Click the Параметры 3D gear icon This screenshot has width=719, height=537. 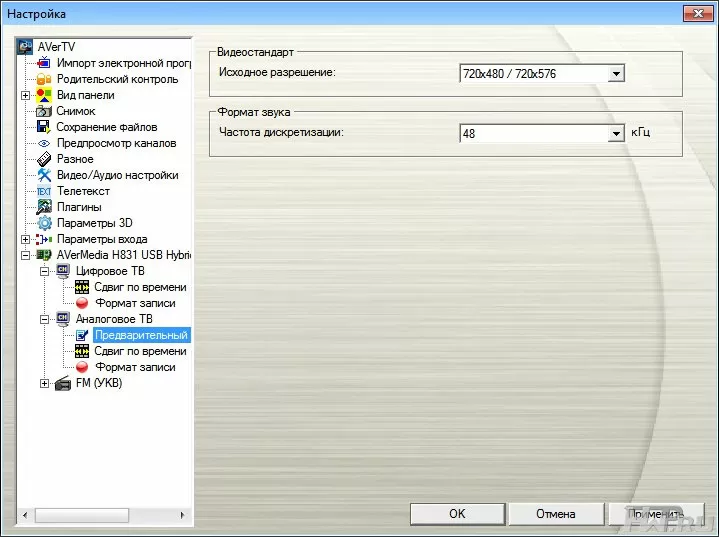click(44, 223)
